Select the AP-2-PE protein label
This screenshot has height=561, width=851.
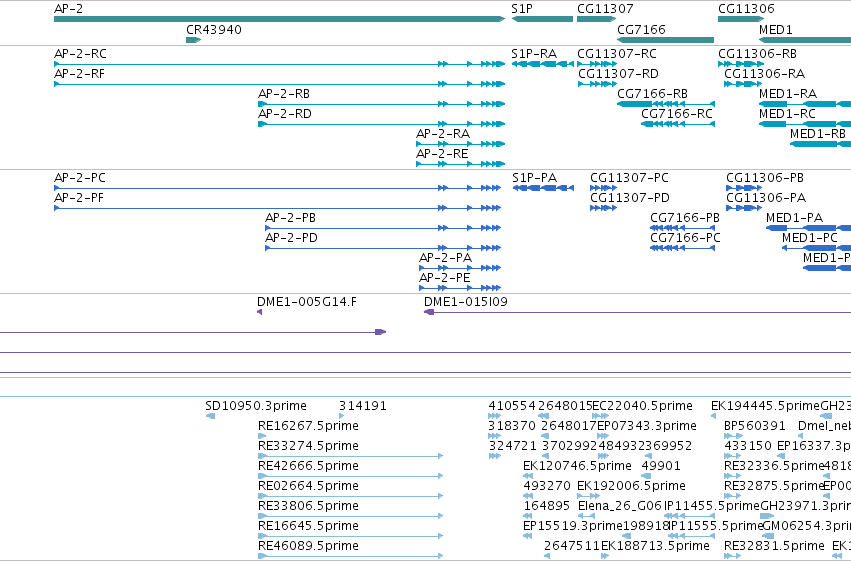444,278
